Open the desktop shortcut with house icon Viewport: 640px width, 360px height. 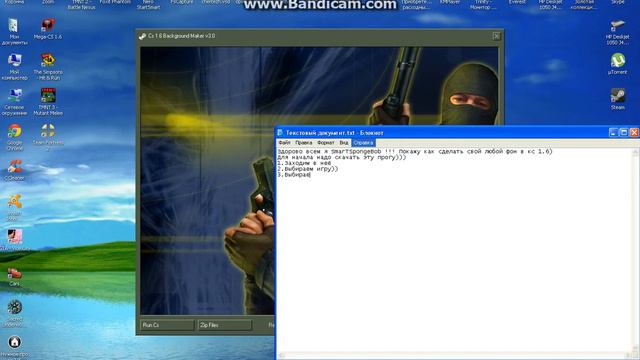(x=14, y=347)
